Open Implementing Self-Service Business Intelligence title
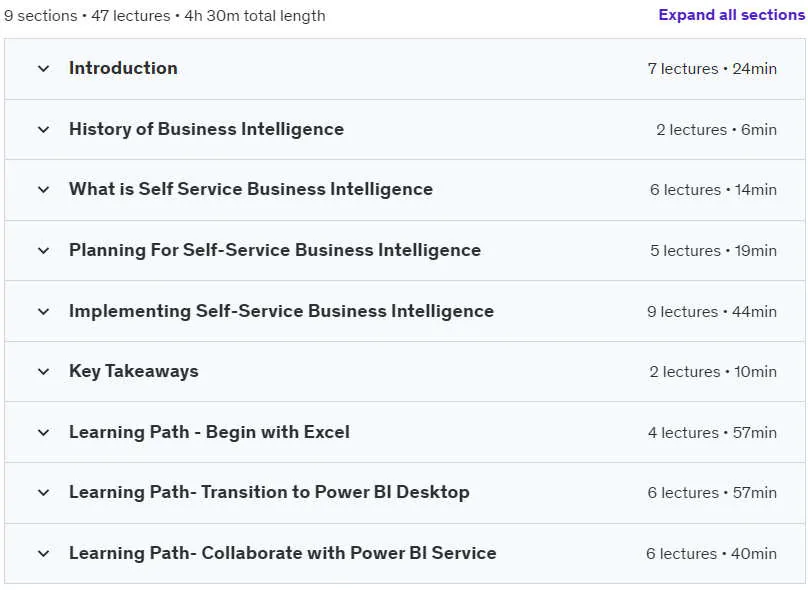The width and height of the screenshot is (808, 590). click(x=281, y=311)
